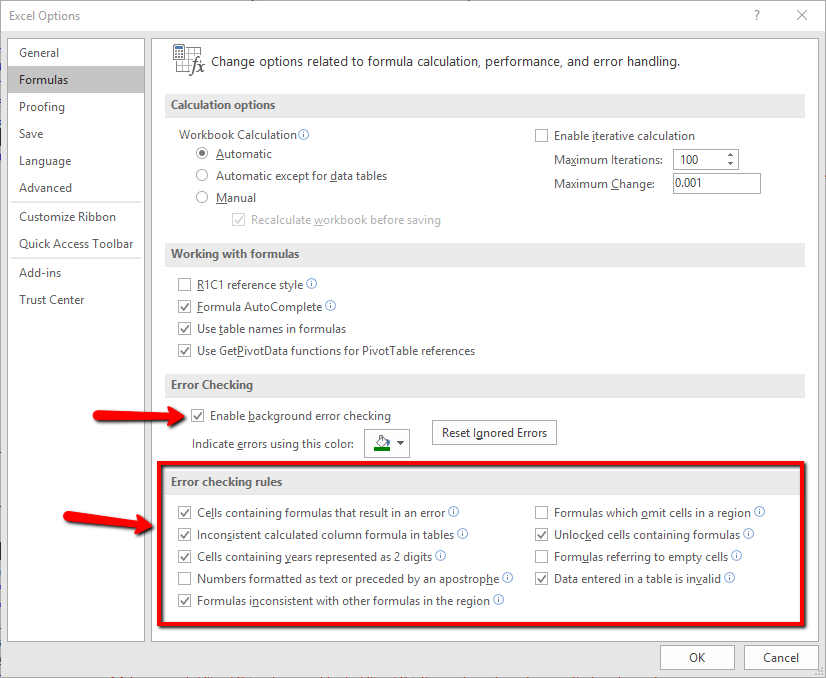
Task: Click the green error color paint bucket swatch
Action: (x=382, y=443)
